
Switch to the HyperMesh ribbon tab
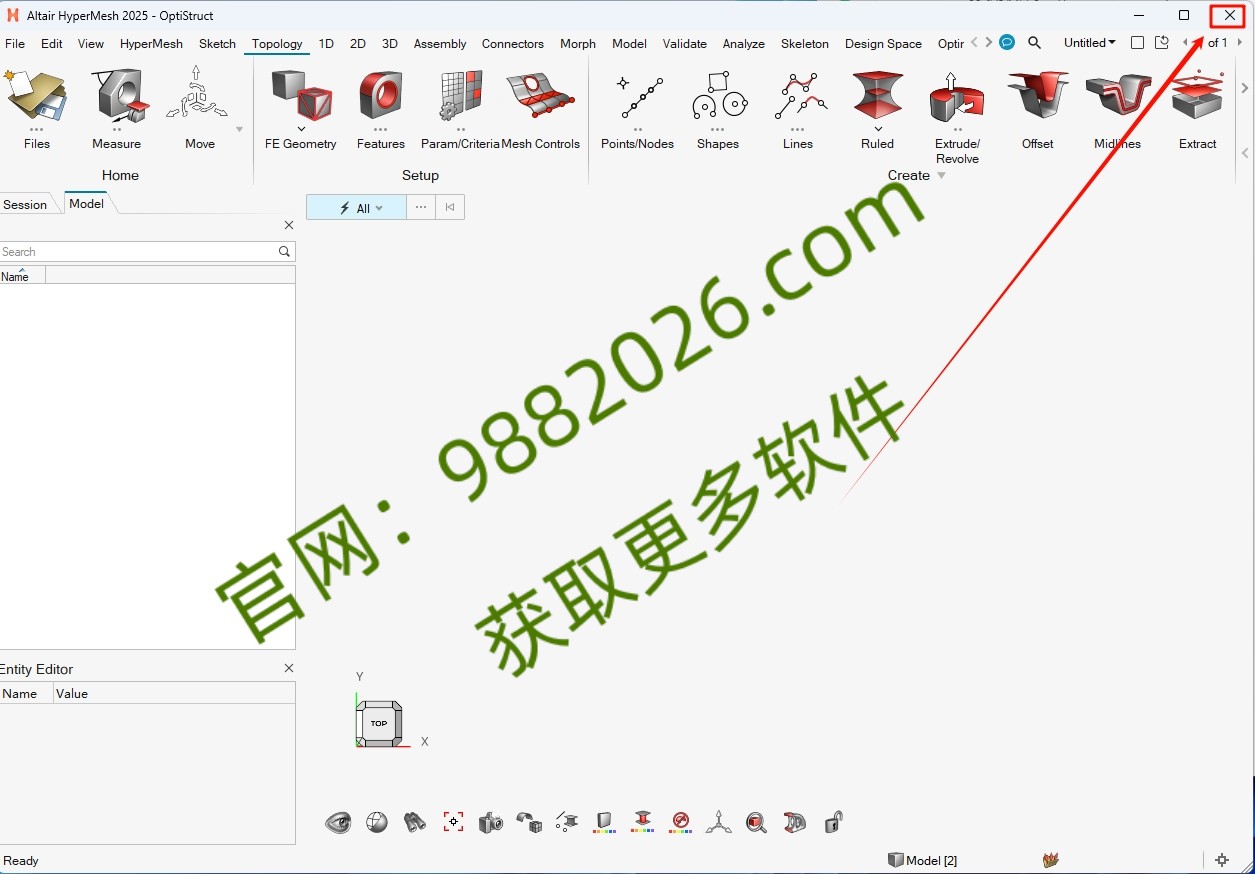click(x=151, y=43)
